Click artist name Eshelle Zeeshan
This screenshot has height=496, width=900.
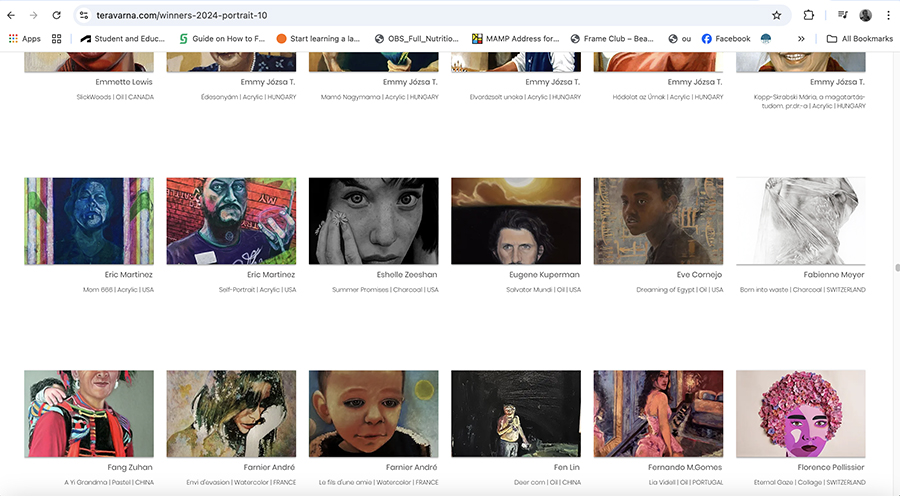pos(407,275)
